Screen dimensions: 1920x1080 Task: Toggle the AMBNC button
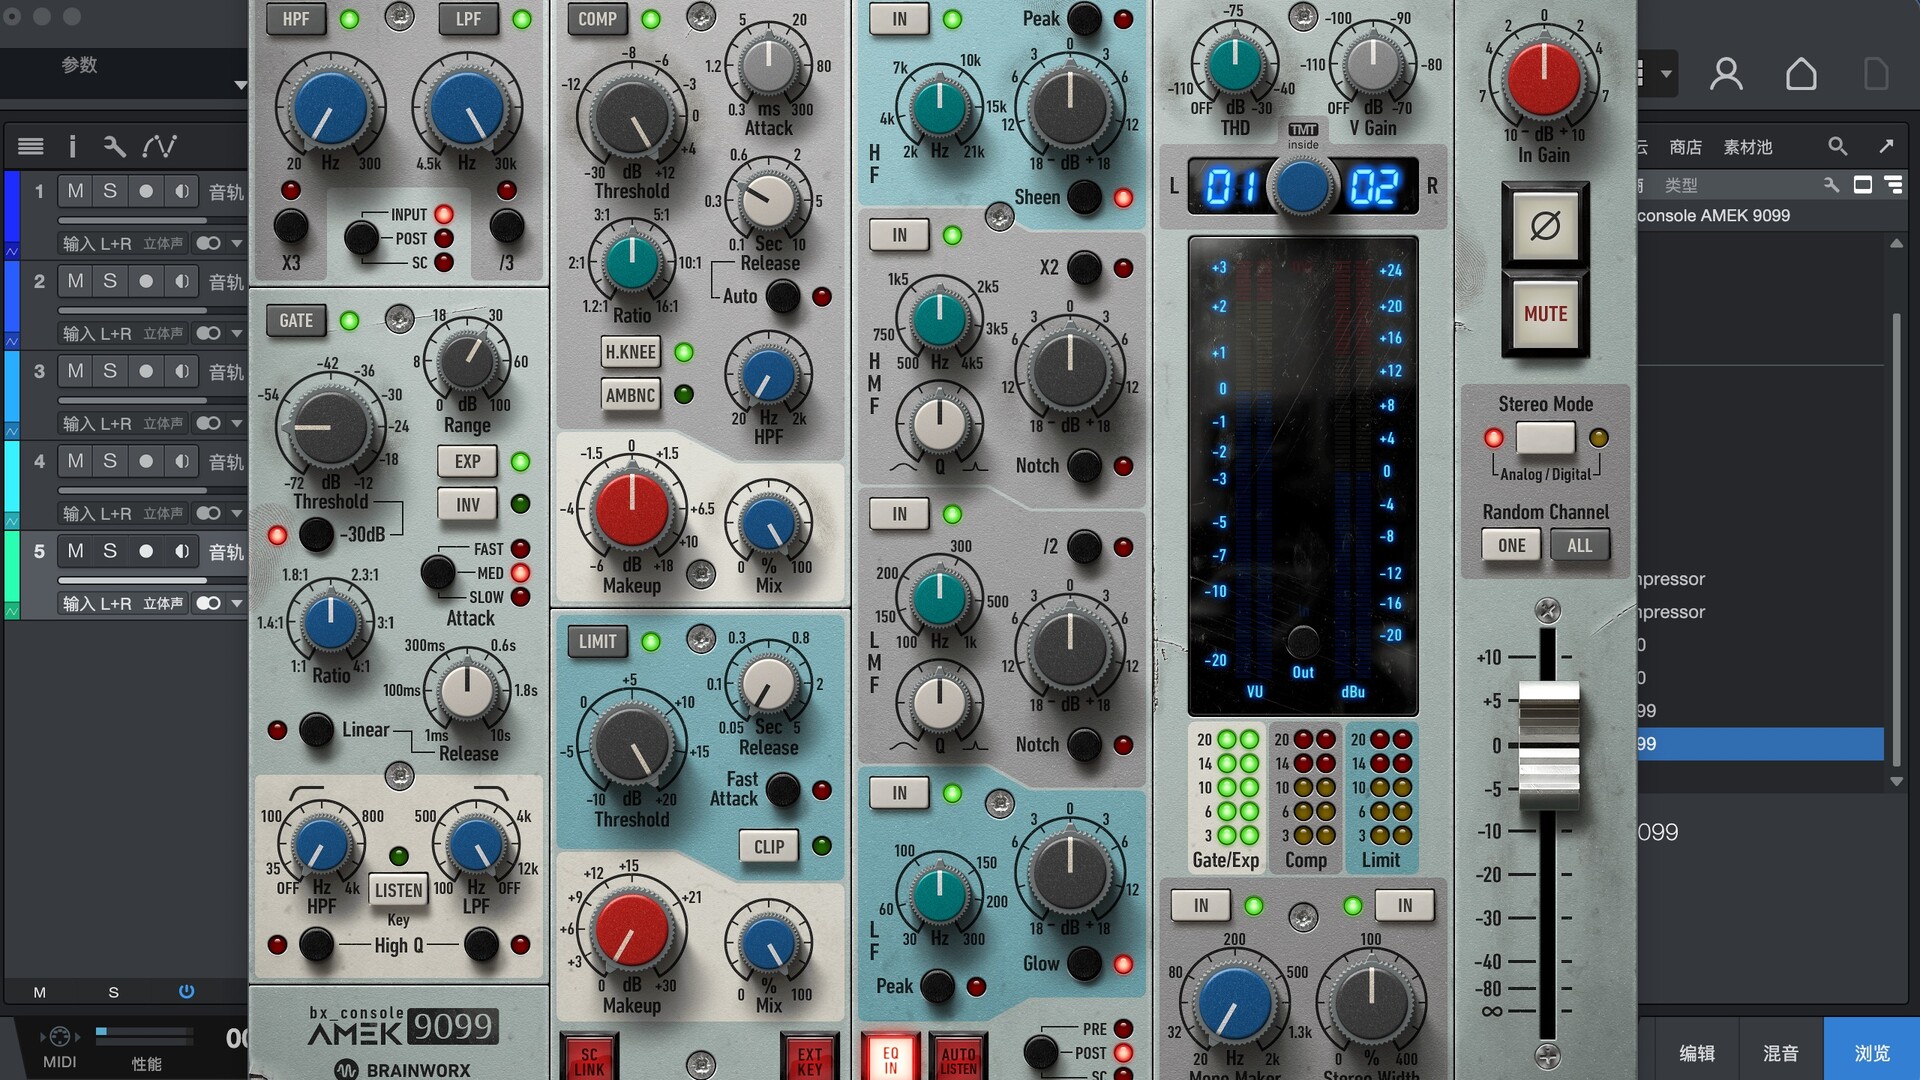tap(631, 395)
